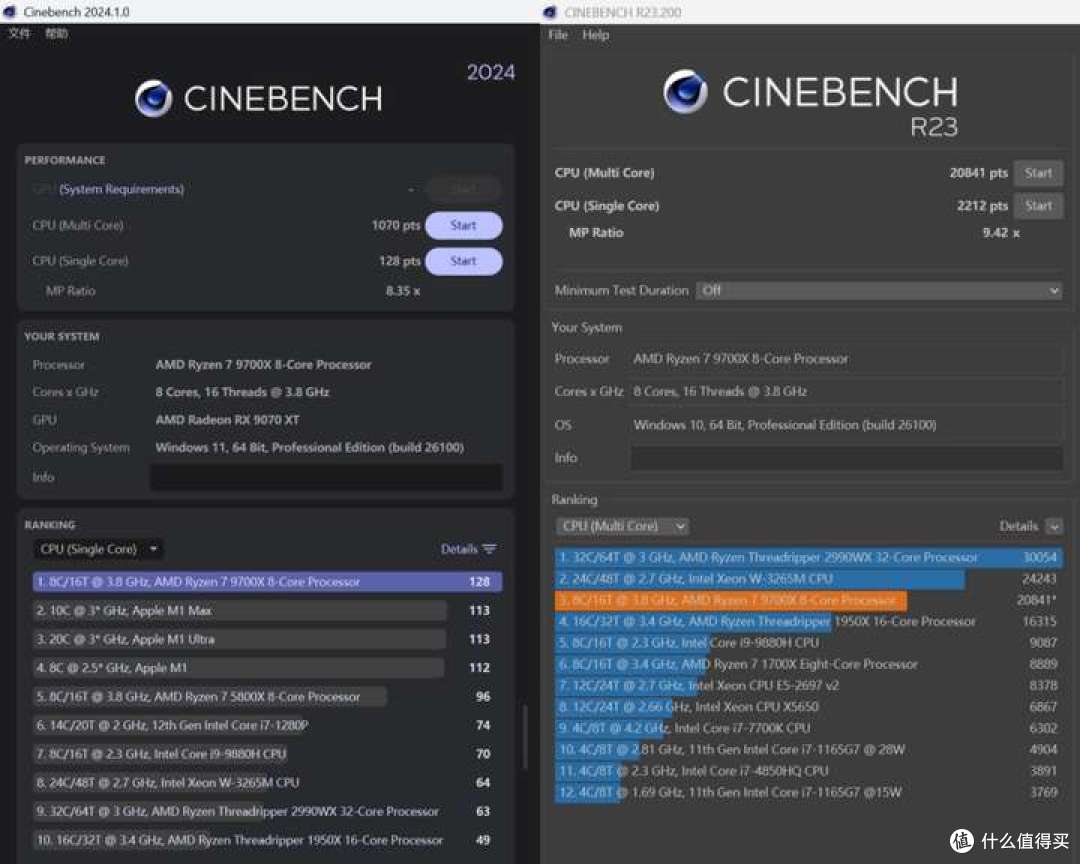Select the Threadripper 2990WX row scoring 30054
The height and width of the screenshot is (864, 1080).
tap(809, 557)
